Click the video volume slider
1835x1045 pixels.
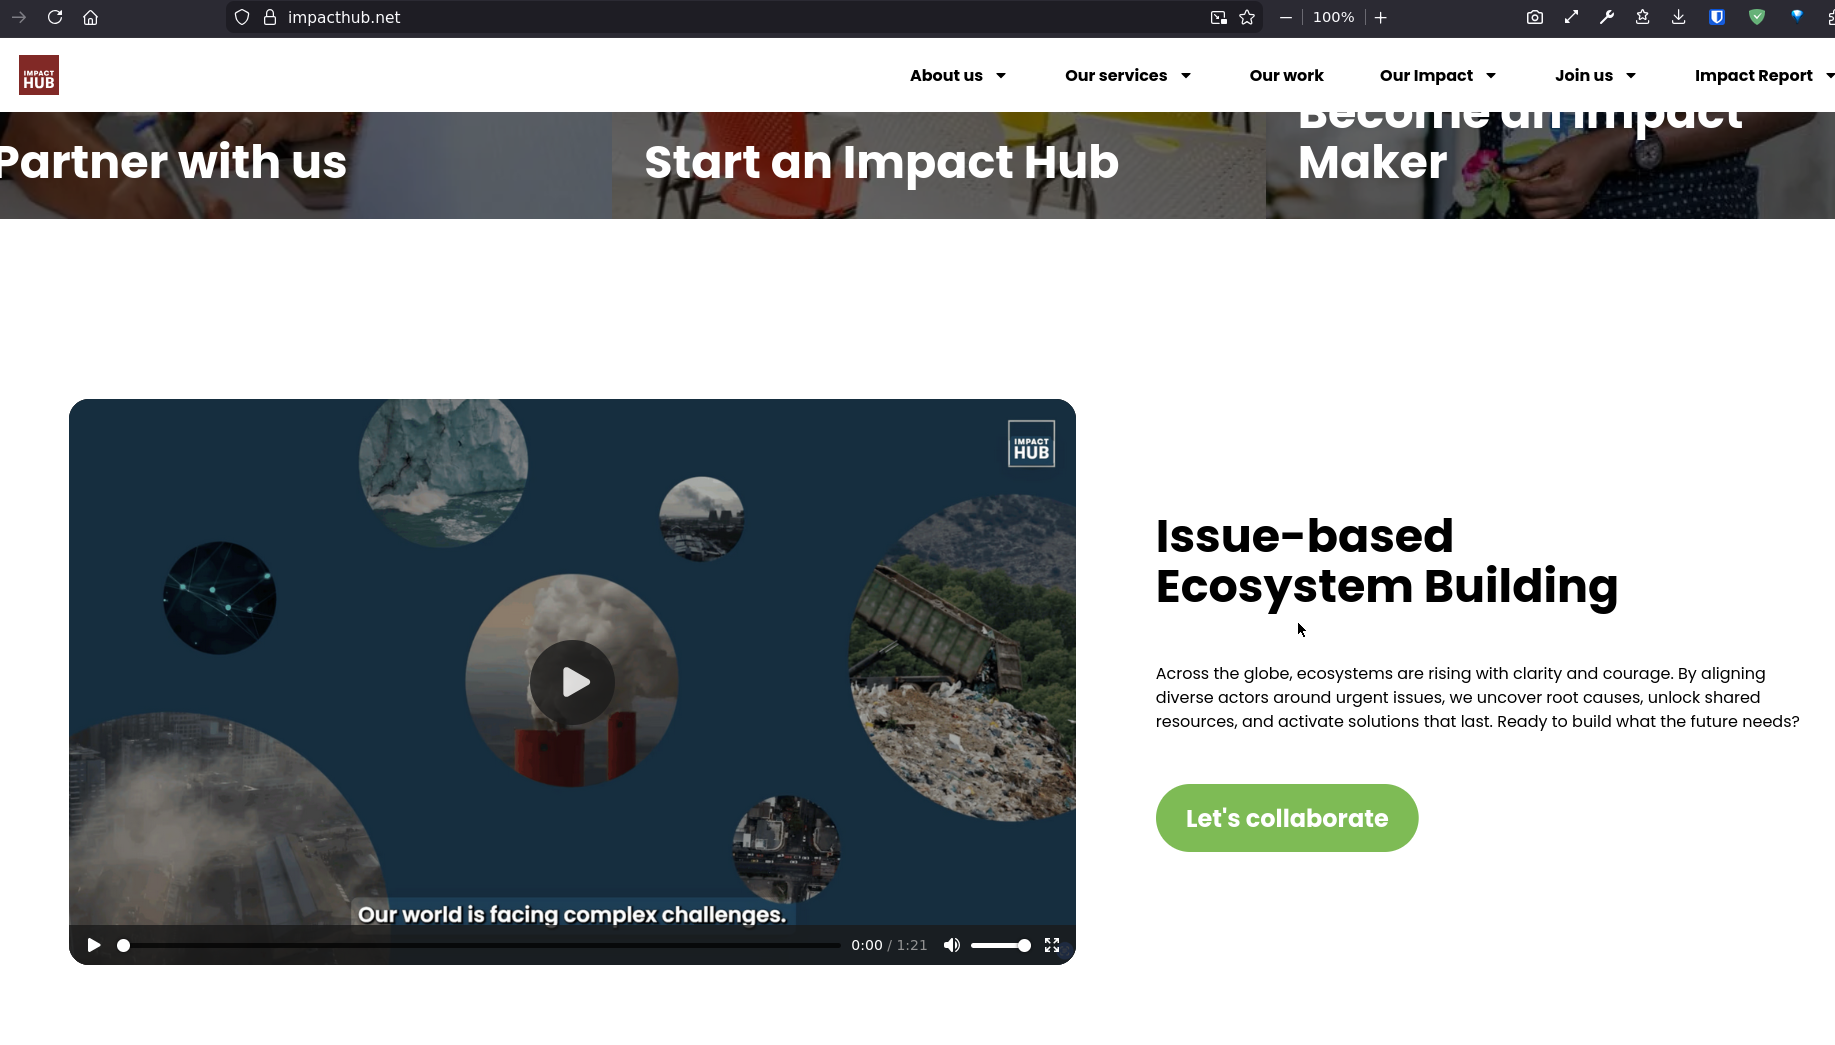pyautogui.click(x=999, y=945)
